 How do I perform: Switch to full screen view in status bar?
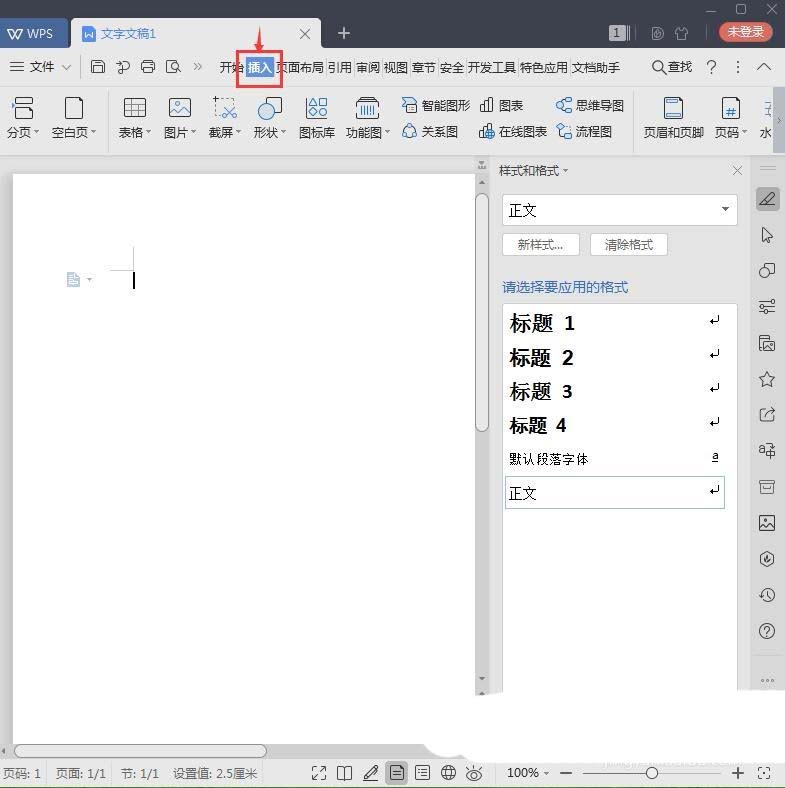(x=319, y=773)
